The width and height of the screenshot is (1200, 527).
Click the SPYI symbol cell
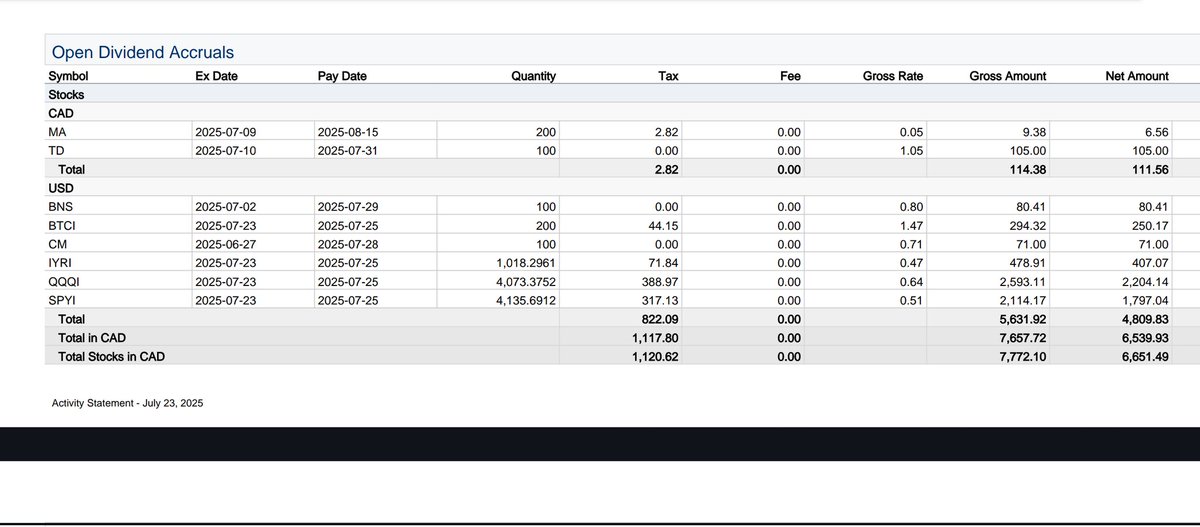coord(62,300)
